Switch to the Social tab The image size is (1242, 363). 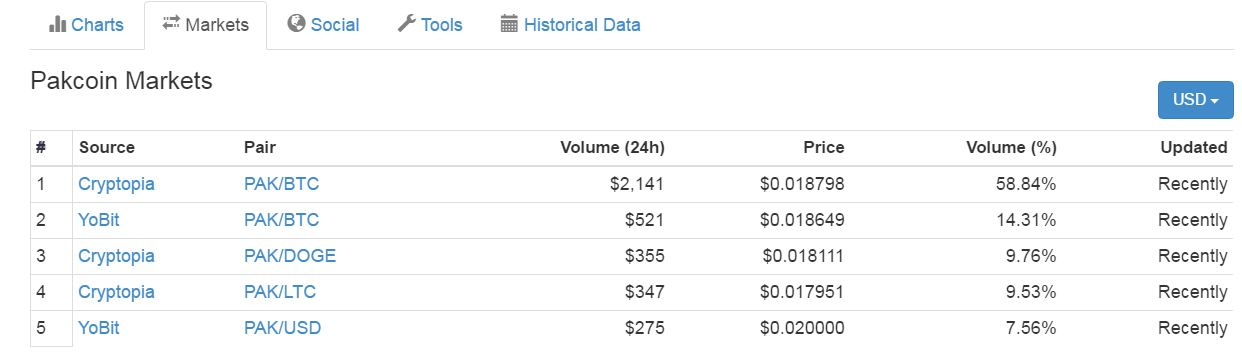[323, 25]
